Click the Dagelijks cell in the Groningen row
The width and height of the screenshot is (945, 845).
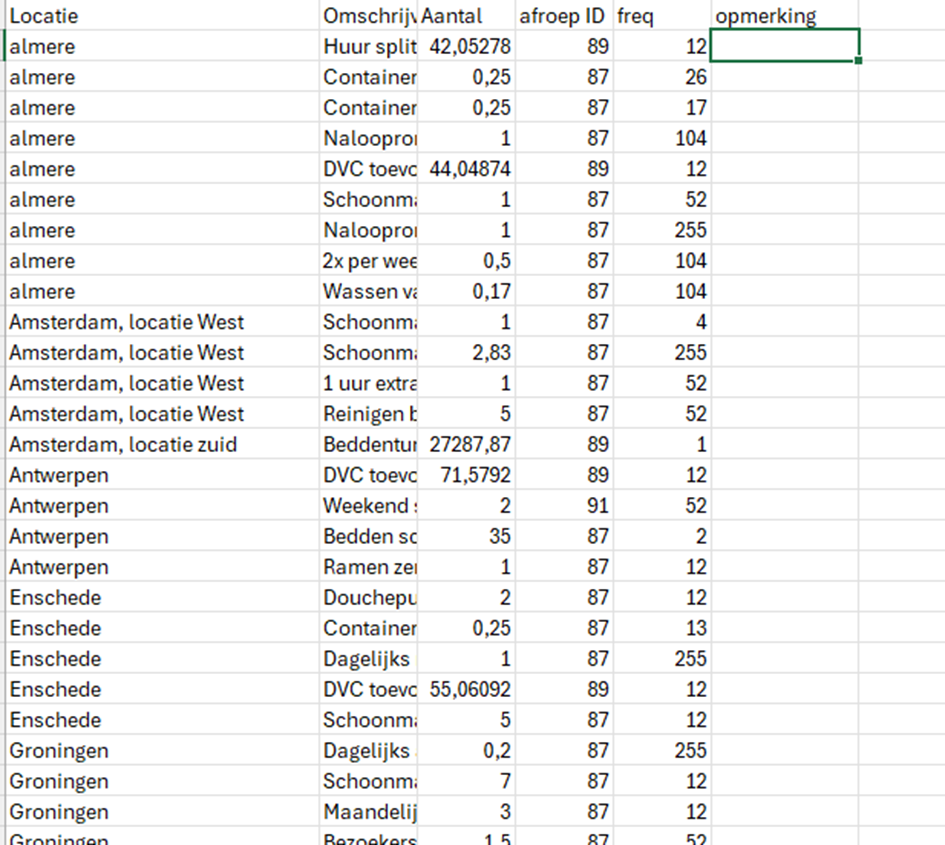368,751
